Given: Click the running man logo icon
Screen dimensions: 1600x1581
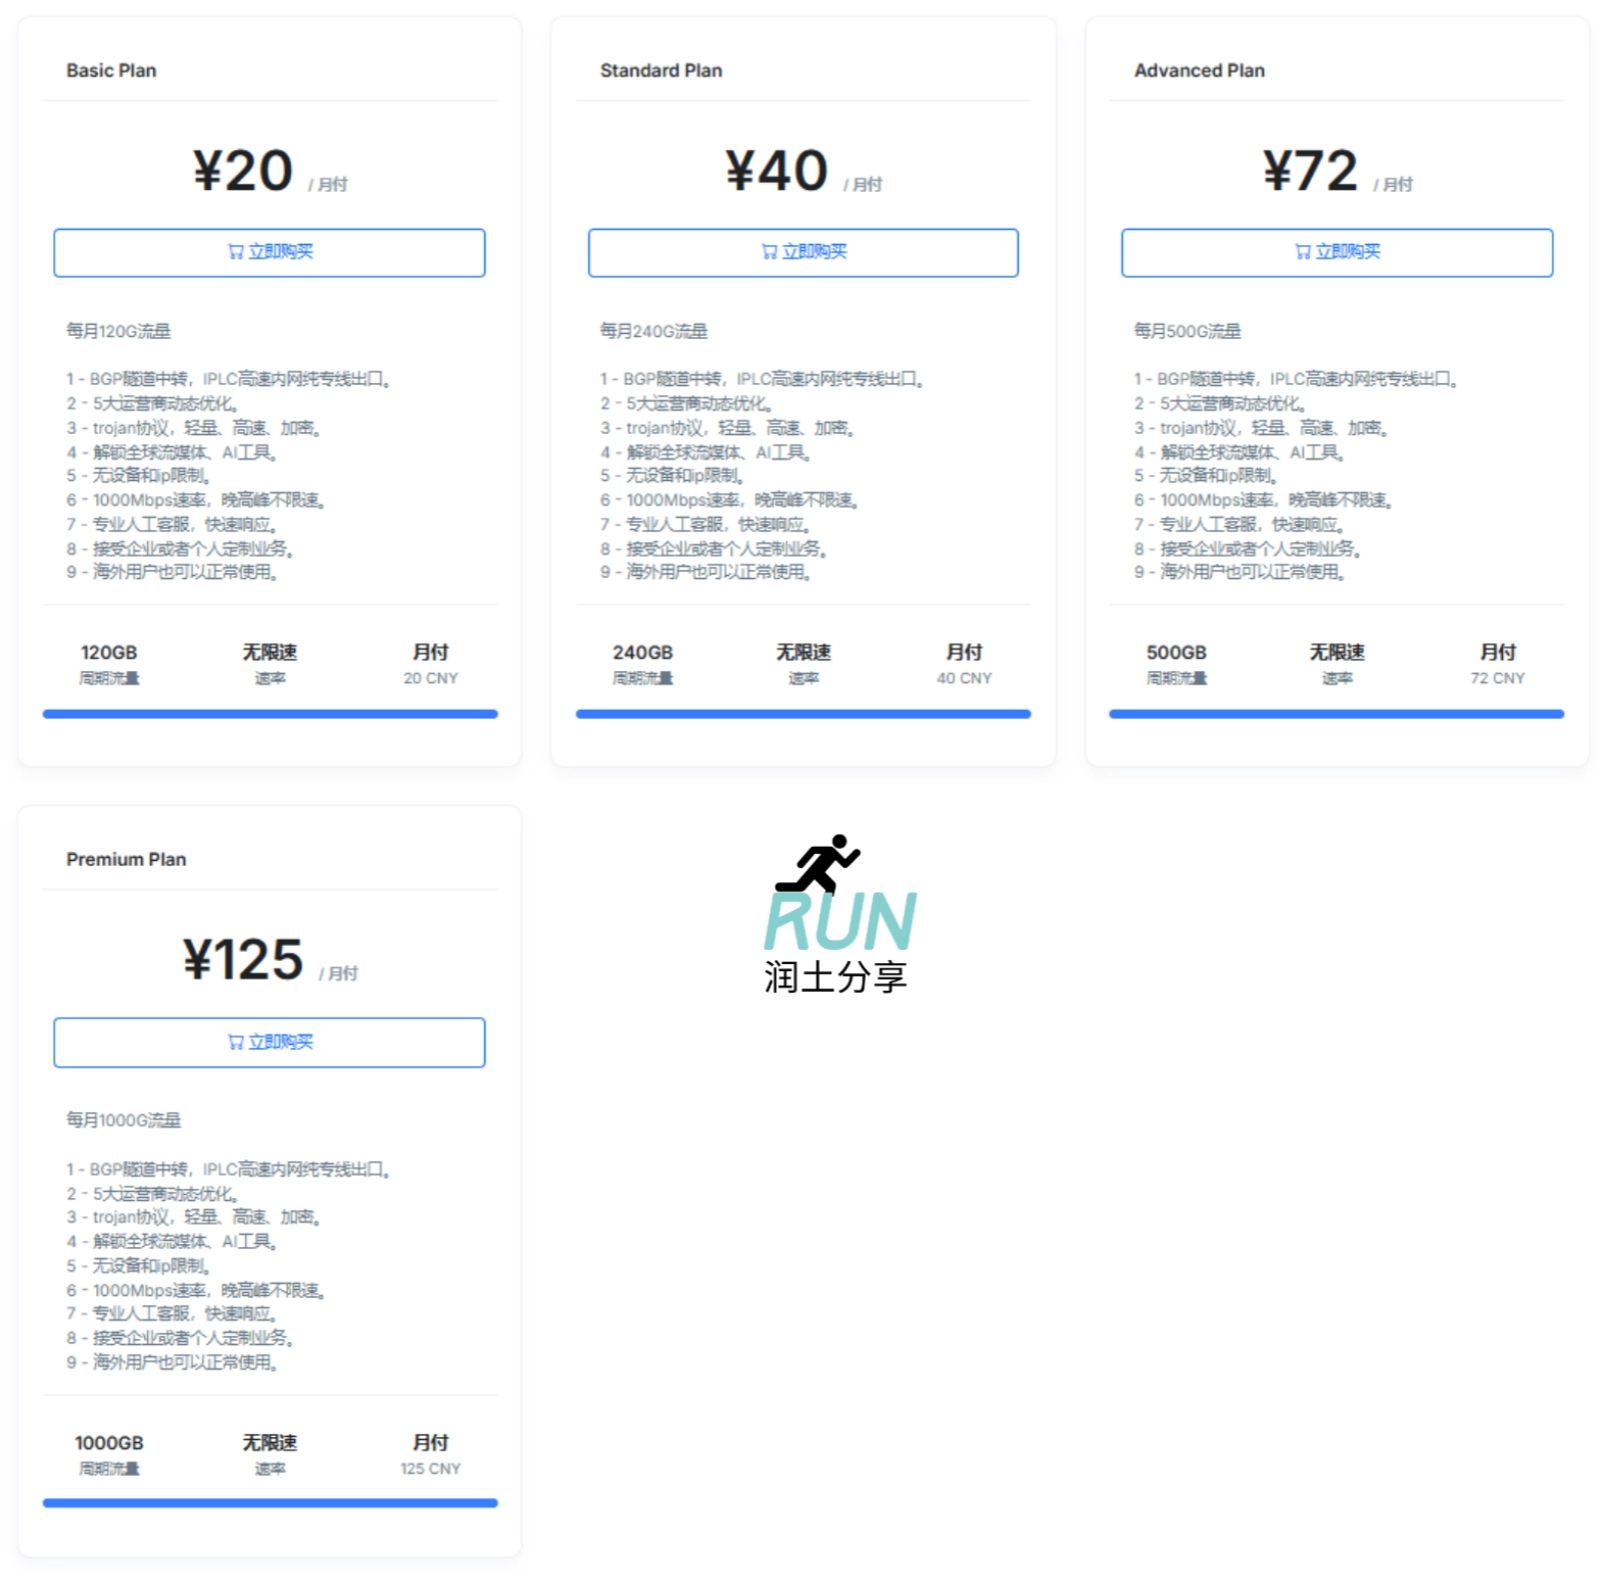Looking at the screenshot, I should (x=819, y=864).
